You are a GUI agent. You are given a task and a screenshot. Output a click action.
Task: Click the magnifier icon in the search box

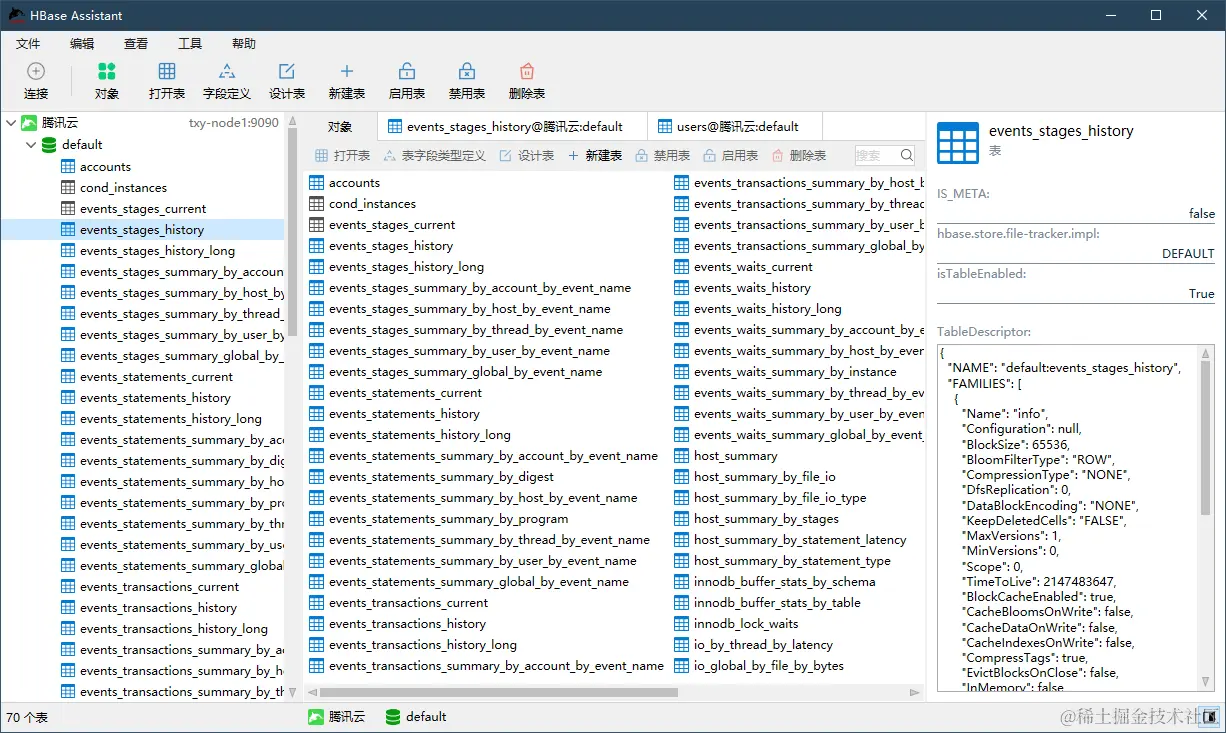point(906,156)
